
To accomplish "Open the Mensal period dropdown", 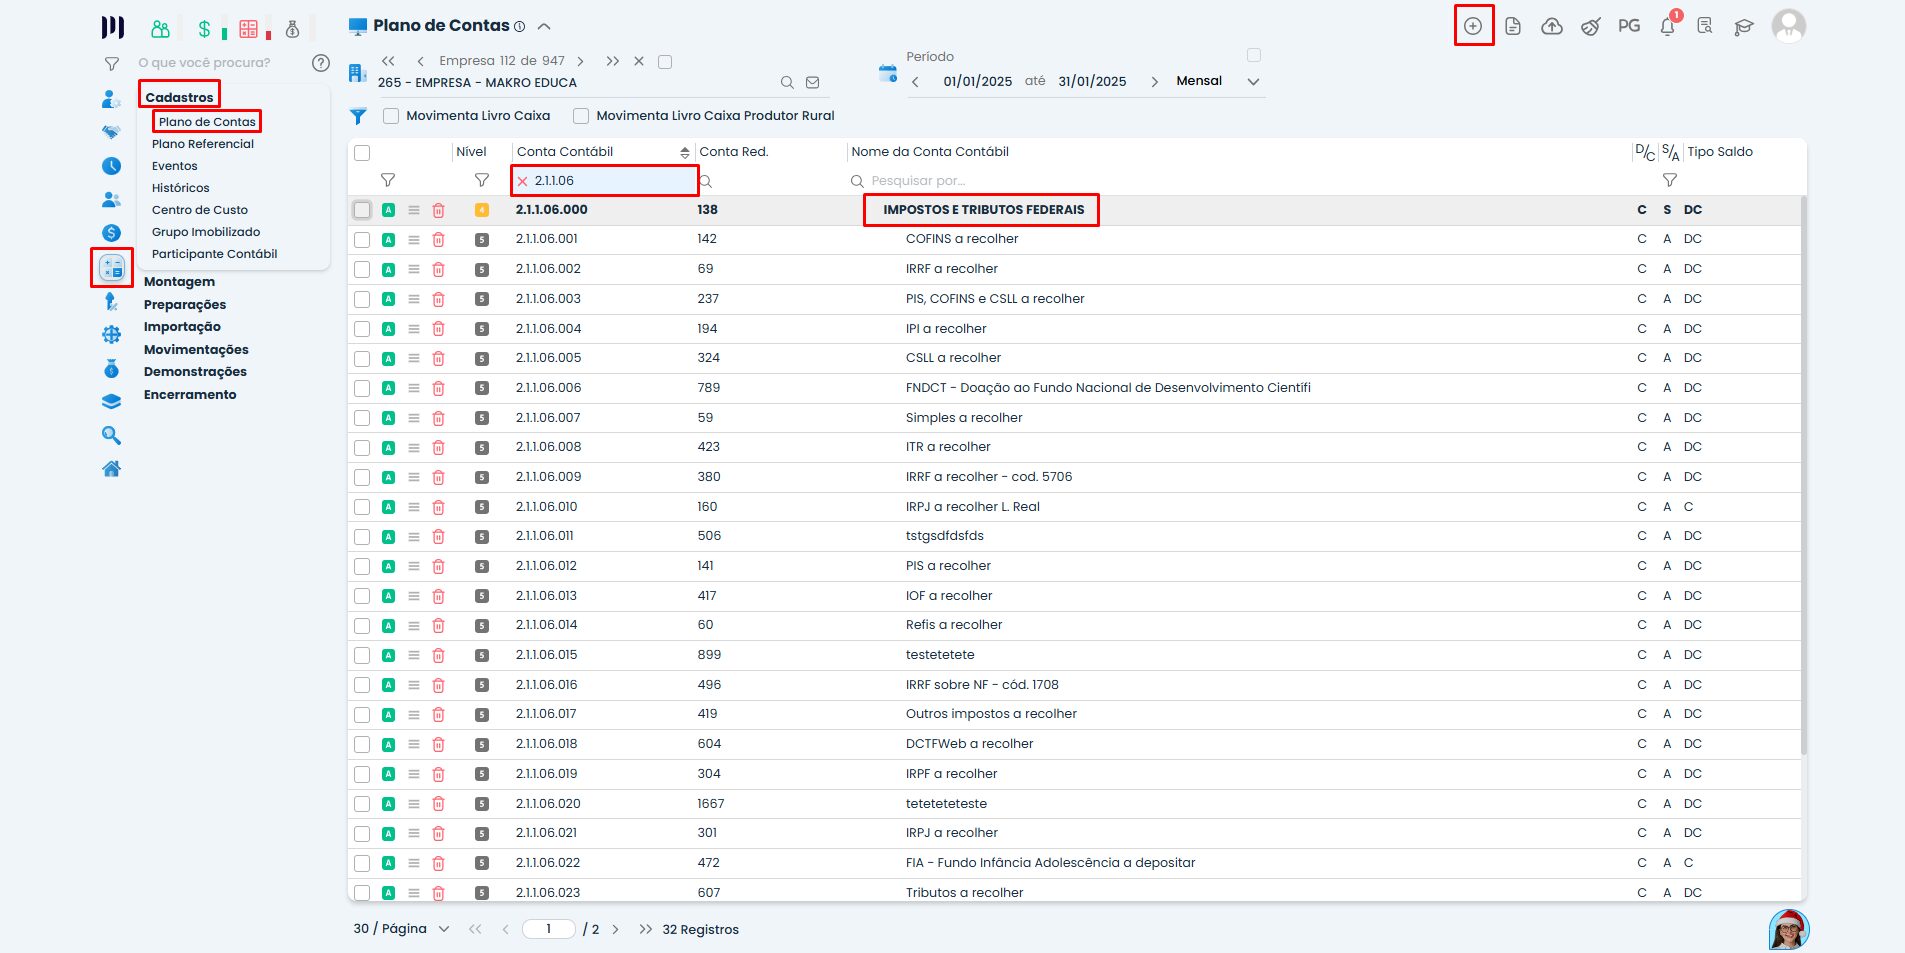I will (x=1253, y=82).
